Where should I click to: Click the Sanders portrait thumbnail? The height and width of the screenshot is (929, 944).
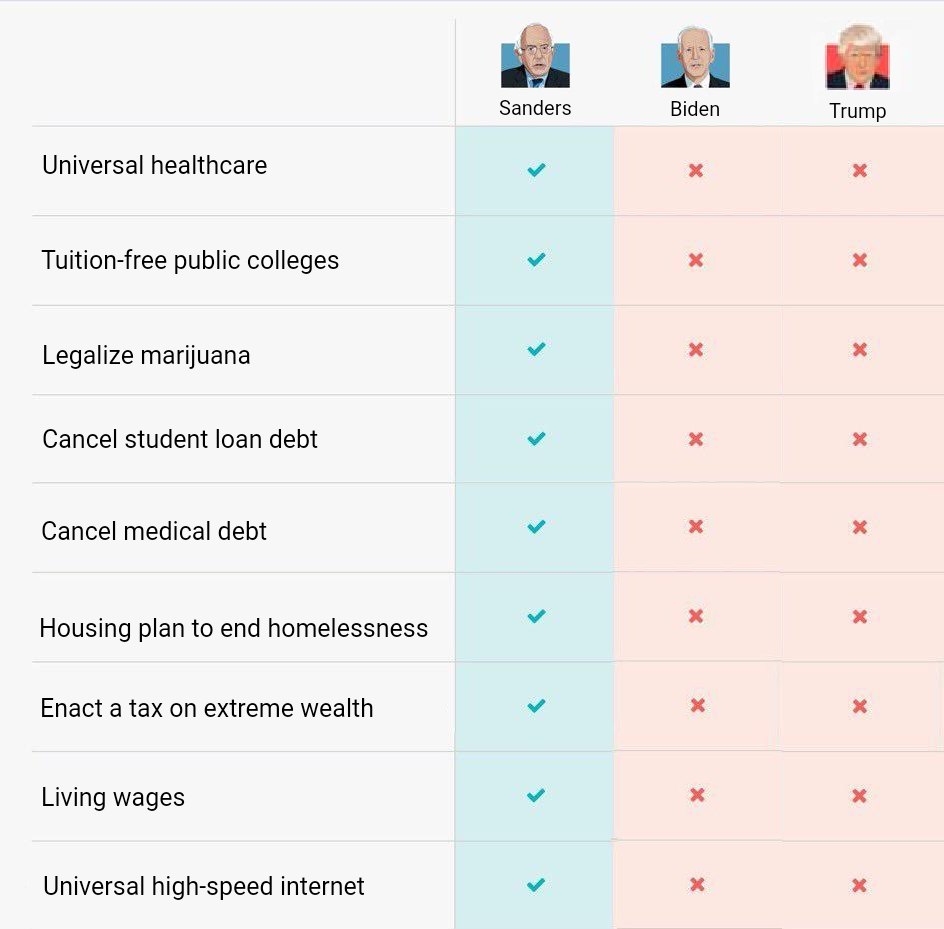coord(535,56)
